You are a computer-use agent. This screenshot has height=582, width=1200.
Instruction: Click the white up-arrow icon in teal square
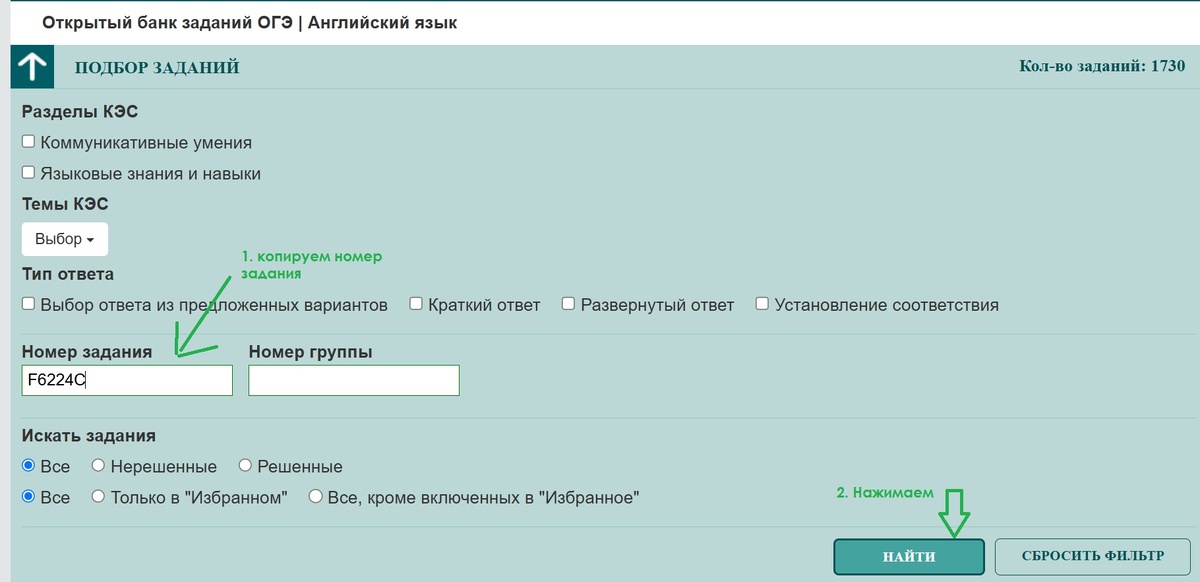click(33, 66)
